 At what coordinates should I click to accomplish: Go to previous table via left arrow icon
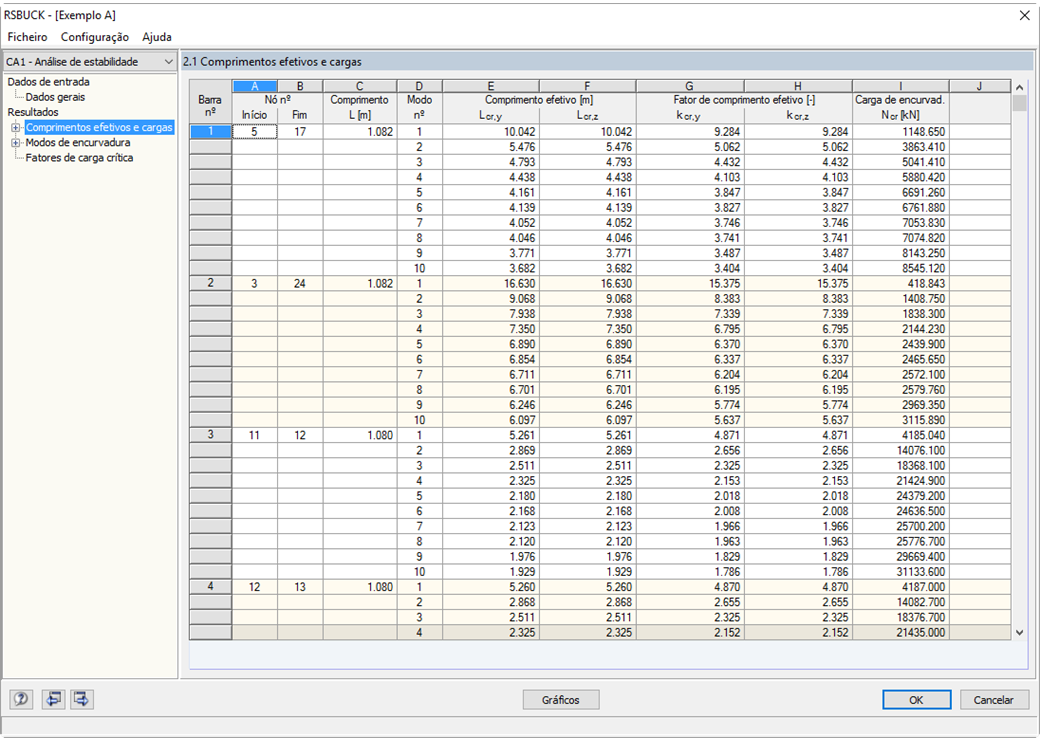[53, 699]
